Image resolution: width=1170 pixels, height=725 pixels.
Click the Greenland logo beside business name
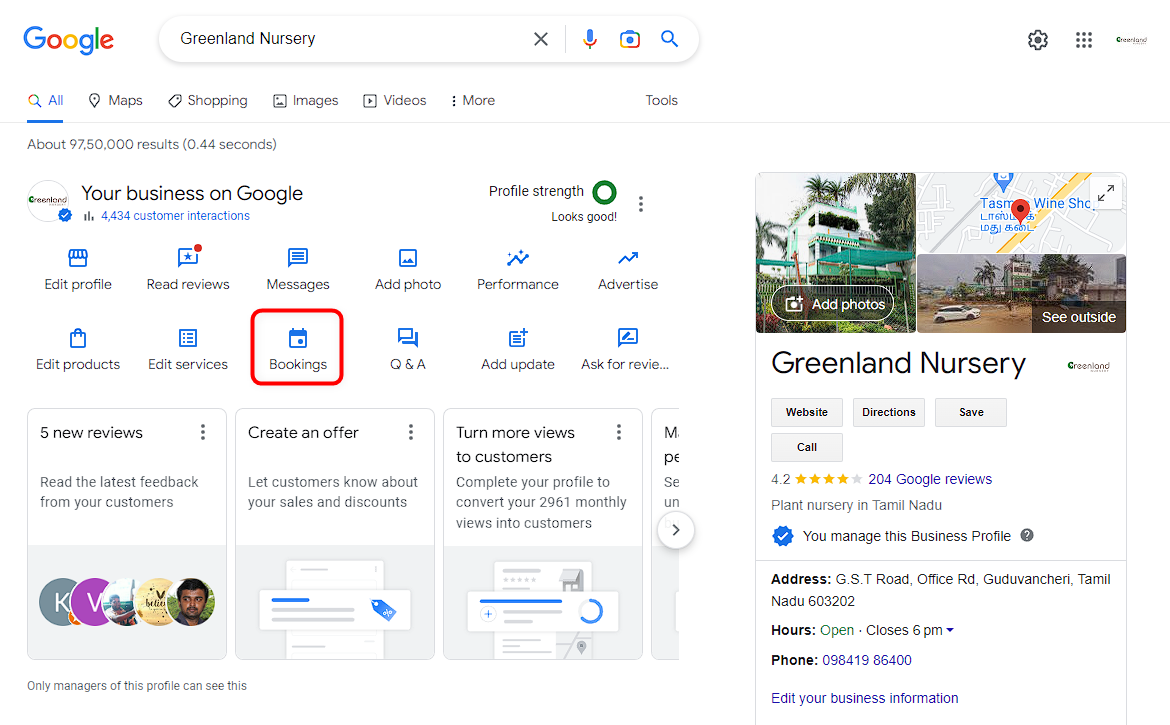(1089, 365)
